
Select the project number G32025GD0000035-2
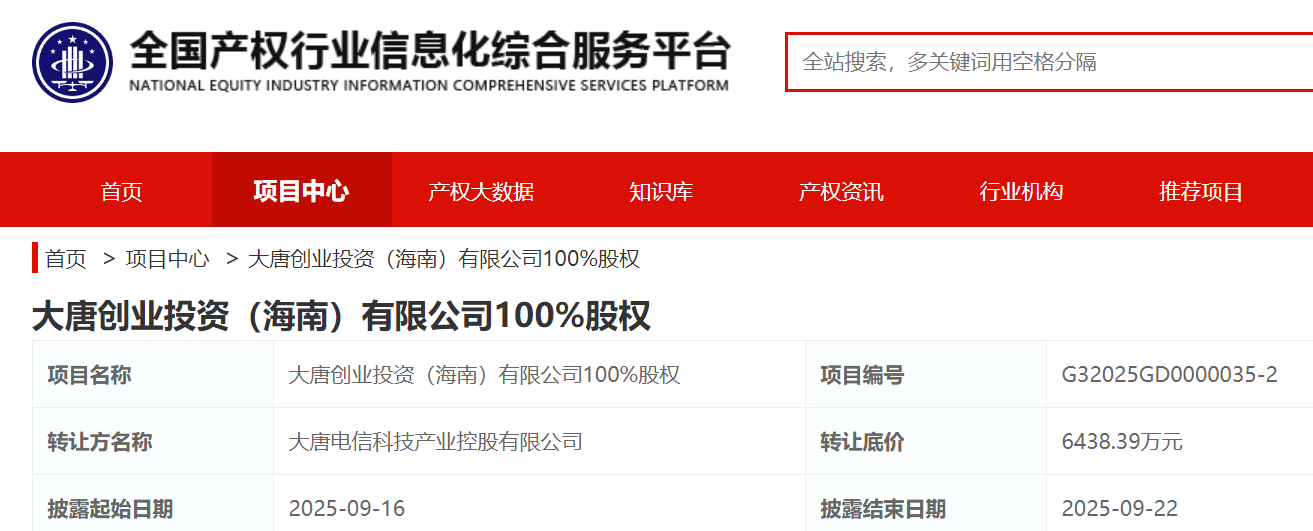coord(1169,375)
